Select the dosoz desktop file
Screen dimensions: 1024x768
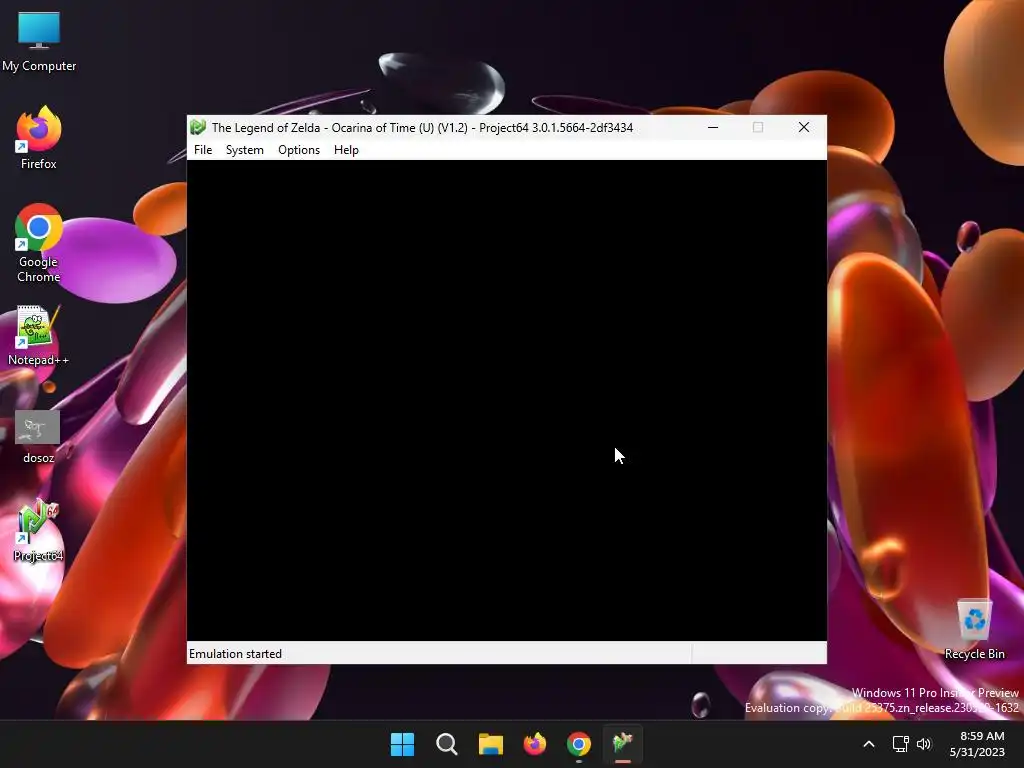coord(39,436)
